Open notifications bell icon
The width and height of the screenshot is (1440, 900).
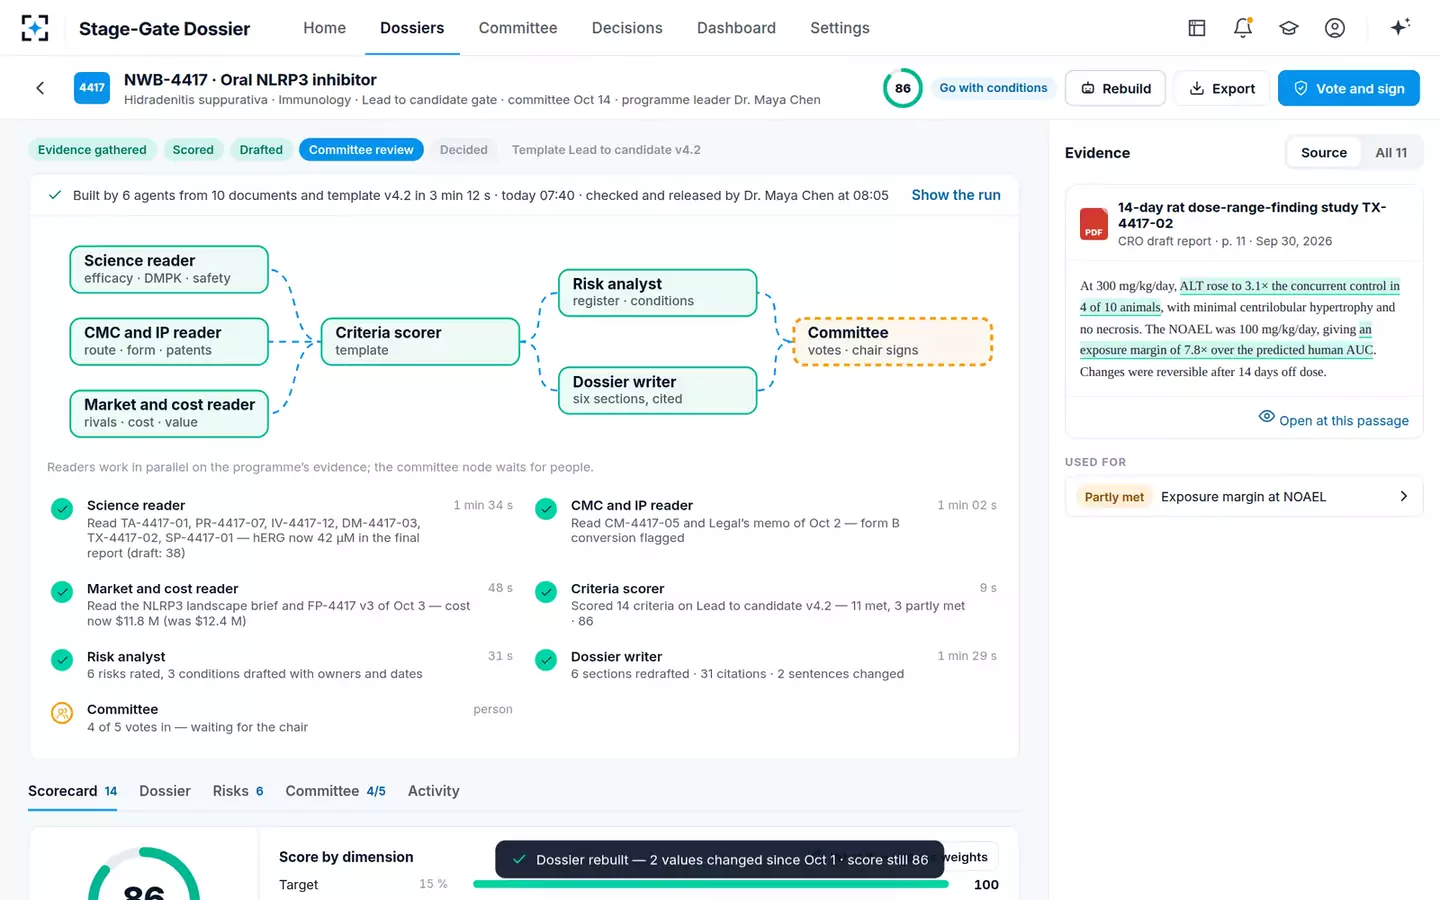[x=1243, y=28]
